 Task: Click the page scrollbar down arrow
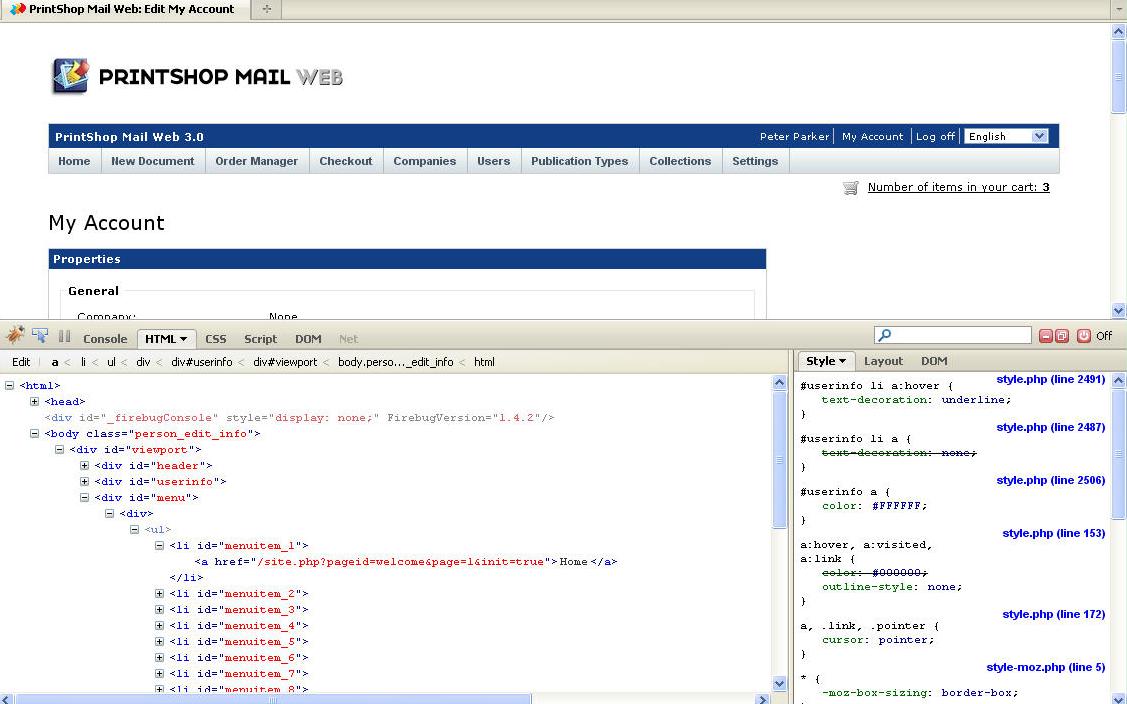tap(1118, 311)
